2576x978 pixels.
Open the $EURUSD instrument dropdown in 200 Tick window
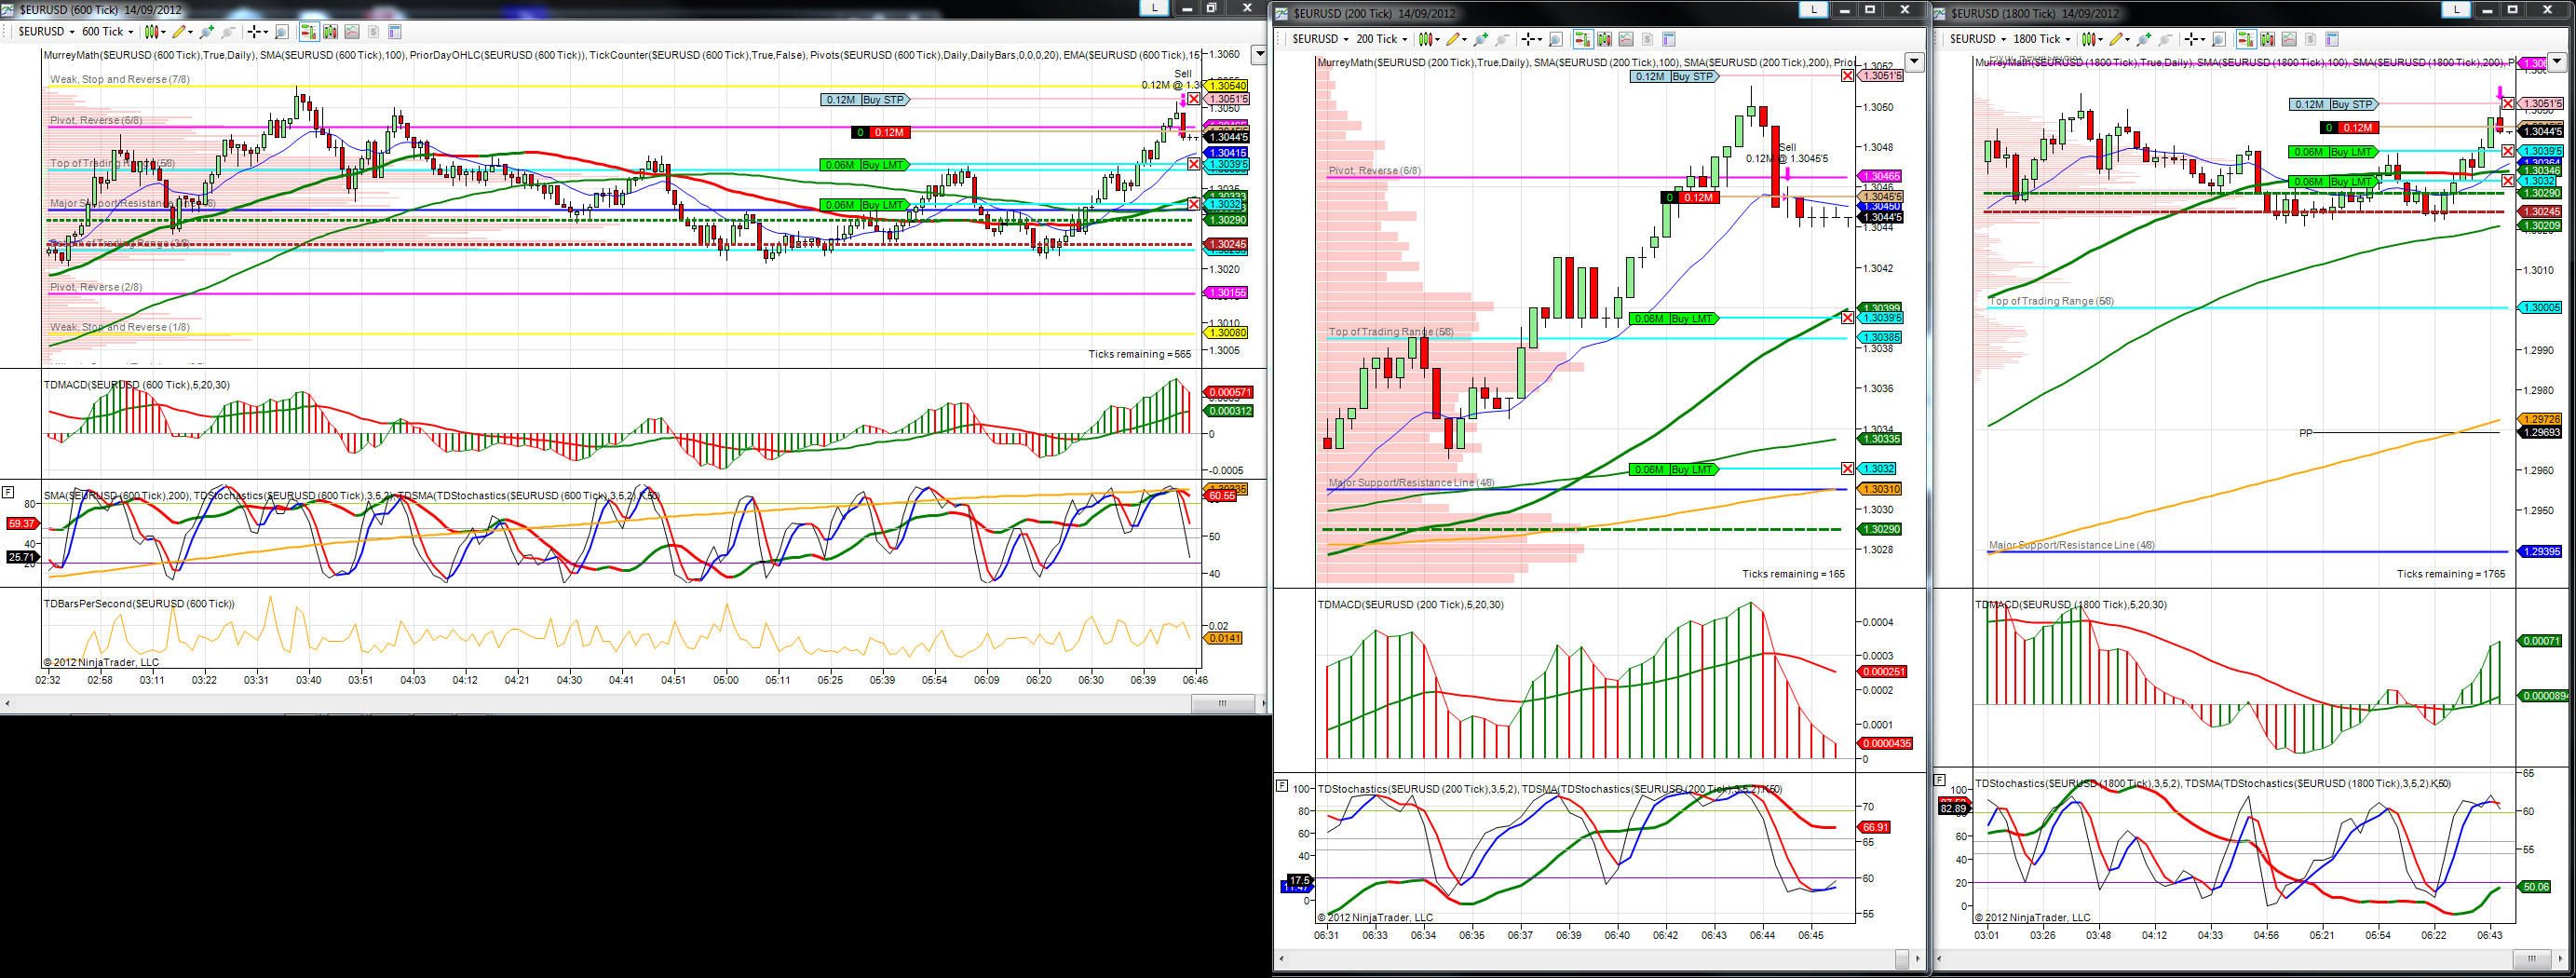1320,39
